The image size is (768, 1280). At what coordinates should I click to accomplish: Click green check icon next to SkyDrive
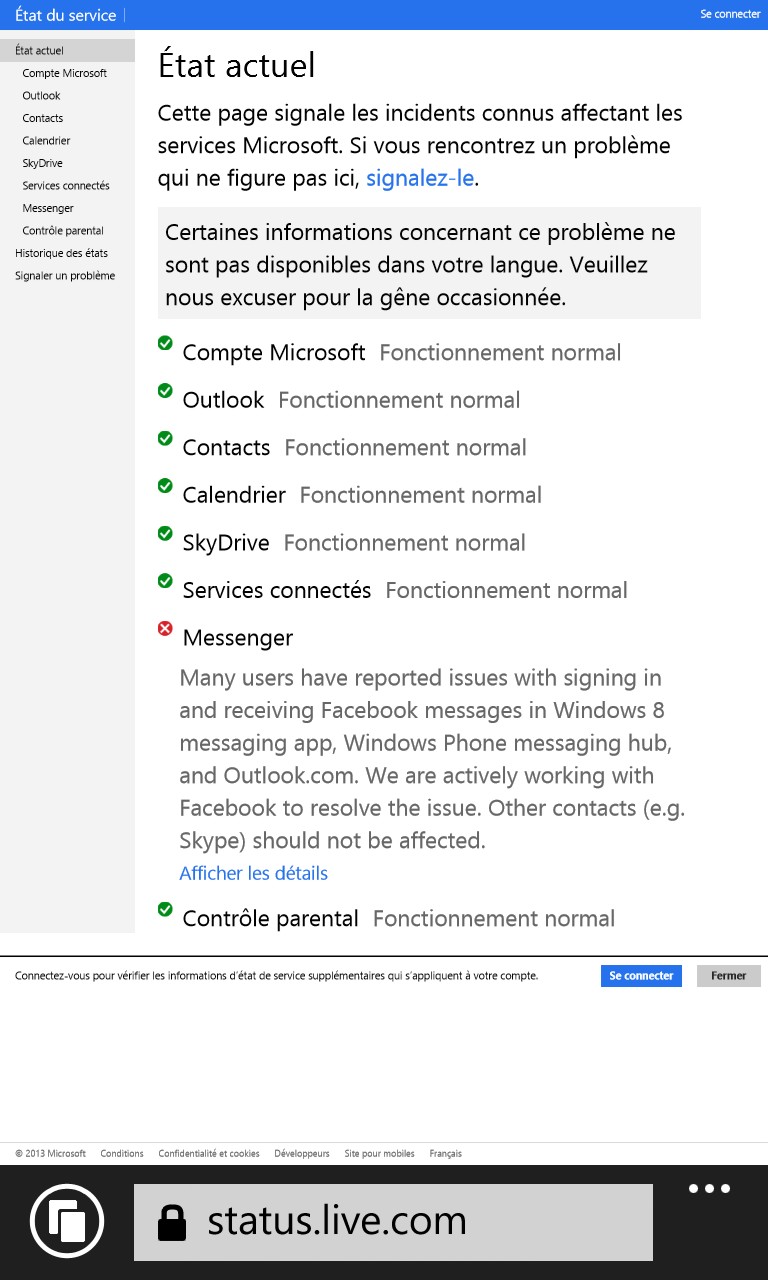[165, 534]
